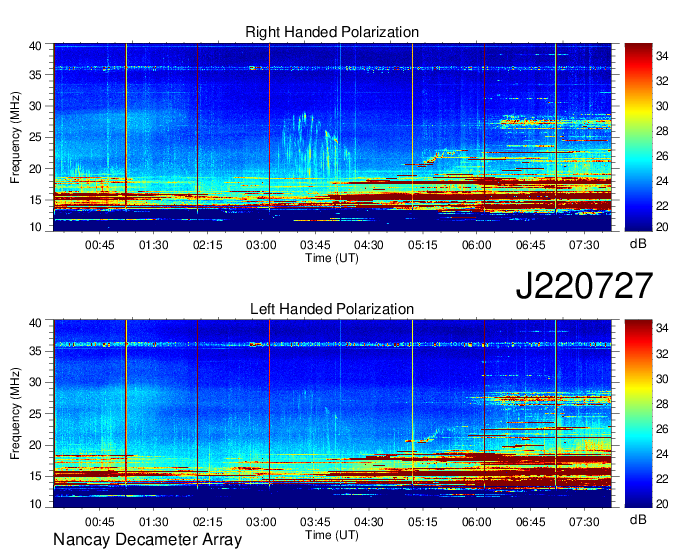
Task: Click the Left Handed Polarization spectrogram image
Action: click(x=332, y=414)
